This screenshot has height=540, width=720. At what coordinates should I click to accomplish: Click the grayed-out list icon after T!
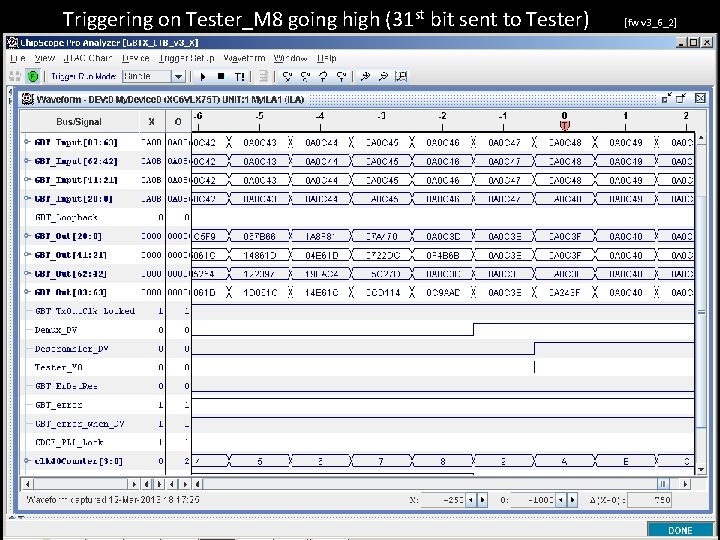[x=263, y=76]
